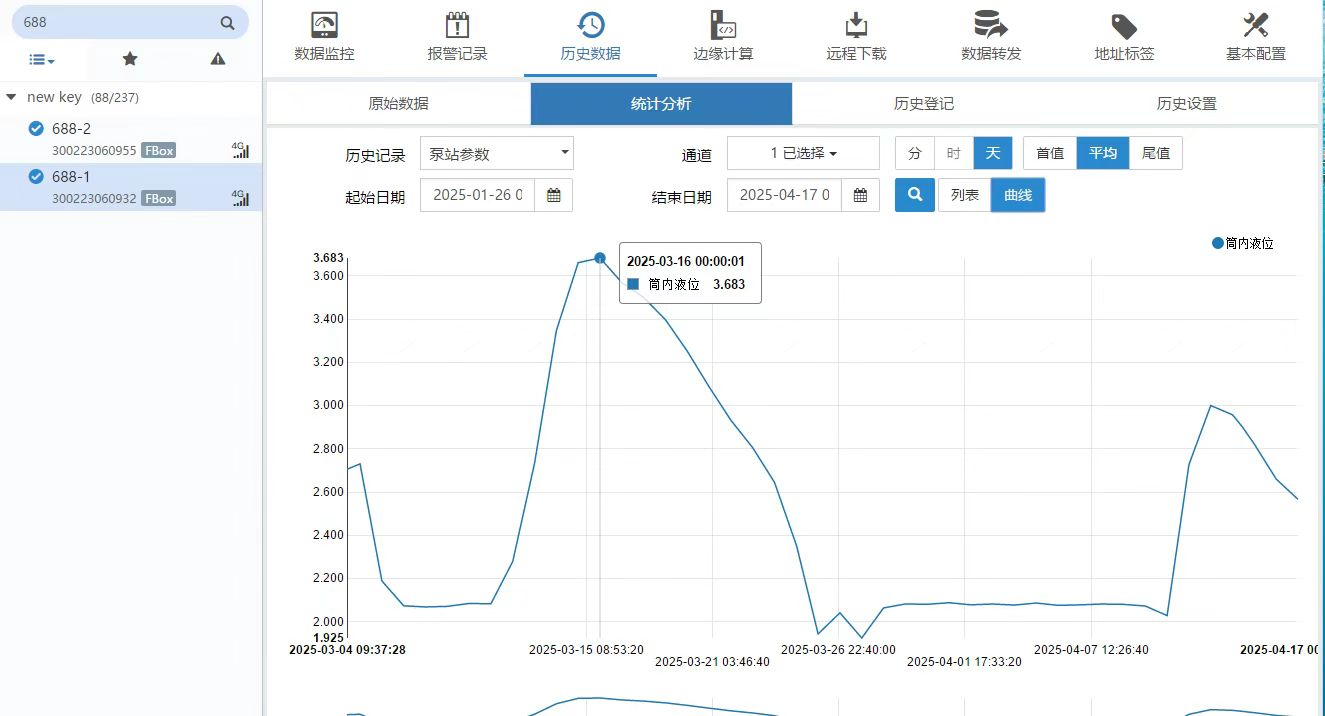Open the 数据转发 data forwarding icon
Viewport: 1325px width, 716px height.
point(990,26)
